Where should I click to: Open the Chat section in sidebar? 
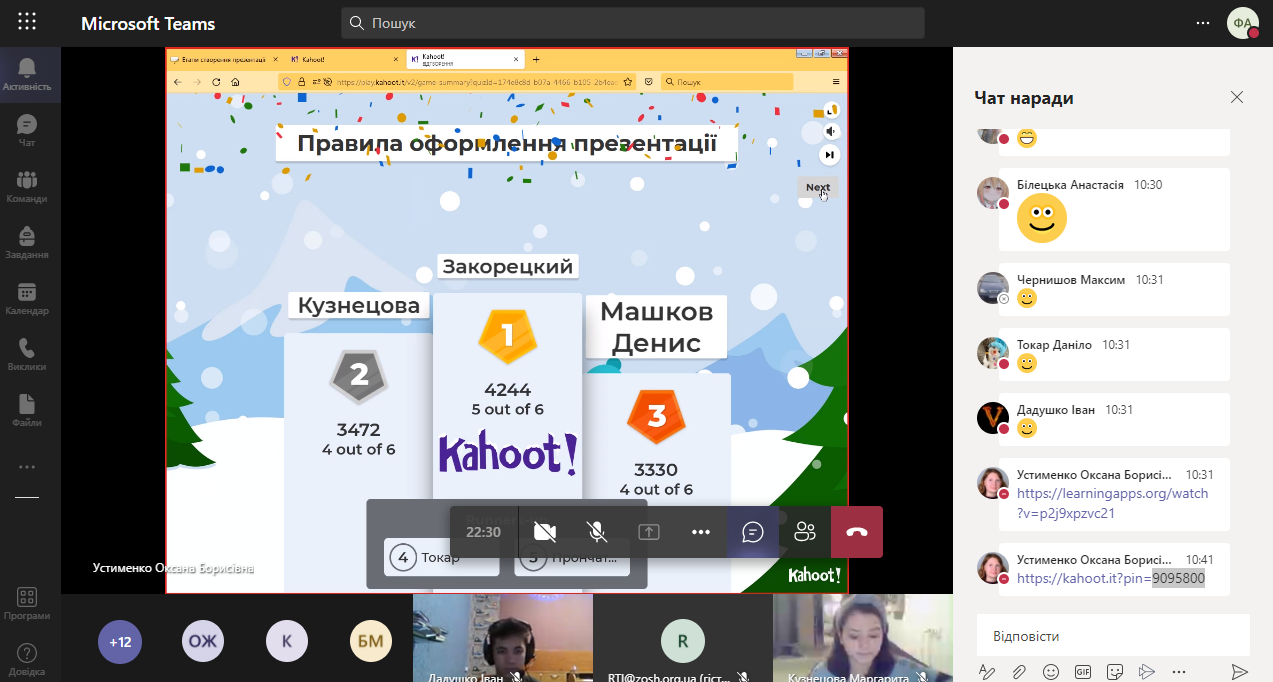click(27, 130)
